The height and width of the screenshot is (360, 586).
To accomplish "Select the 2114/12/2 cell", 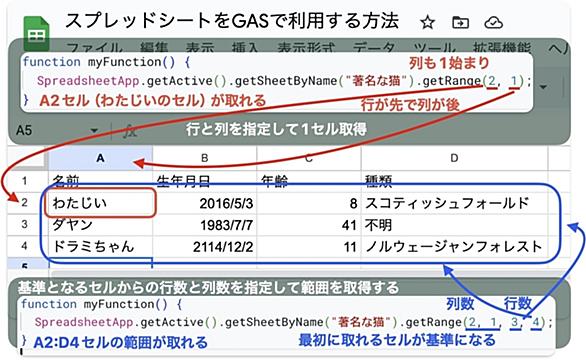I will (204, 246).
